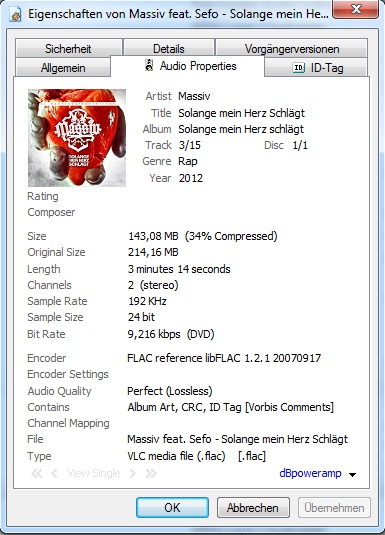Screen dimensions: 385x535
Task: Click track value 3/15
Action: coord(189,145)
